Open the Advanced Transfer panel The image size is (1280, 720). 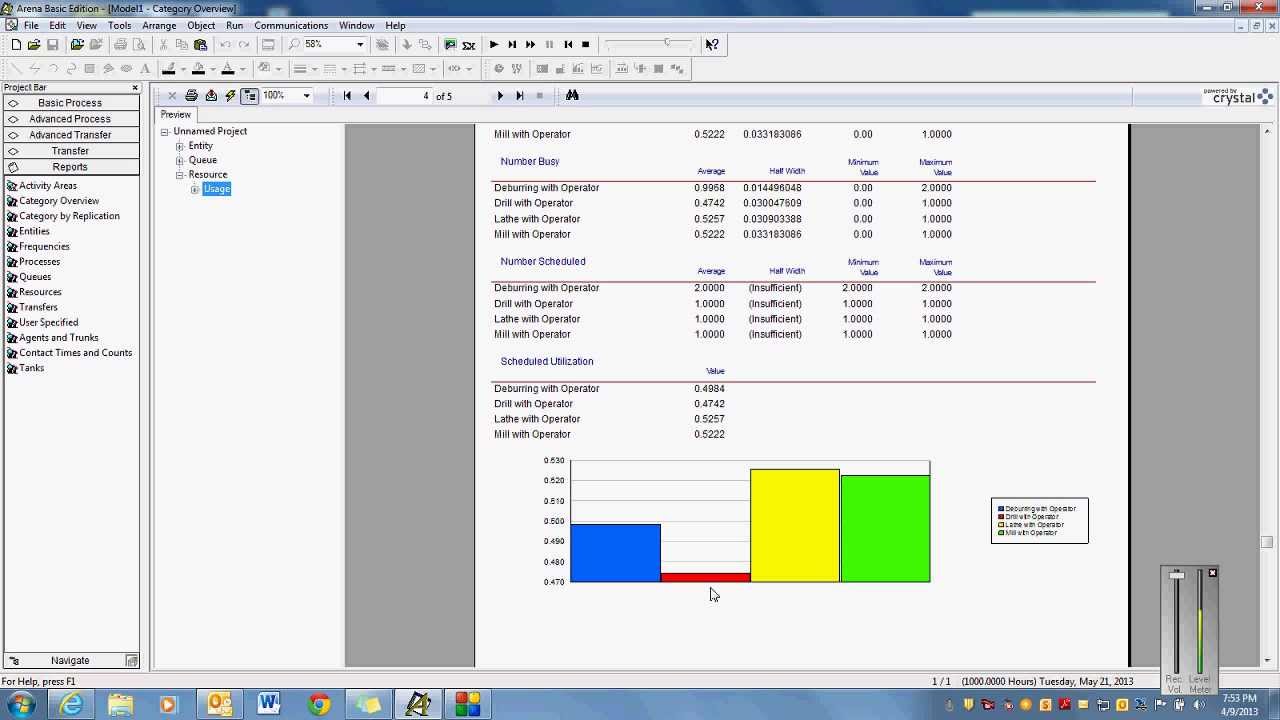click(x=70, y=135)
